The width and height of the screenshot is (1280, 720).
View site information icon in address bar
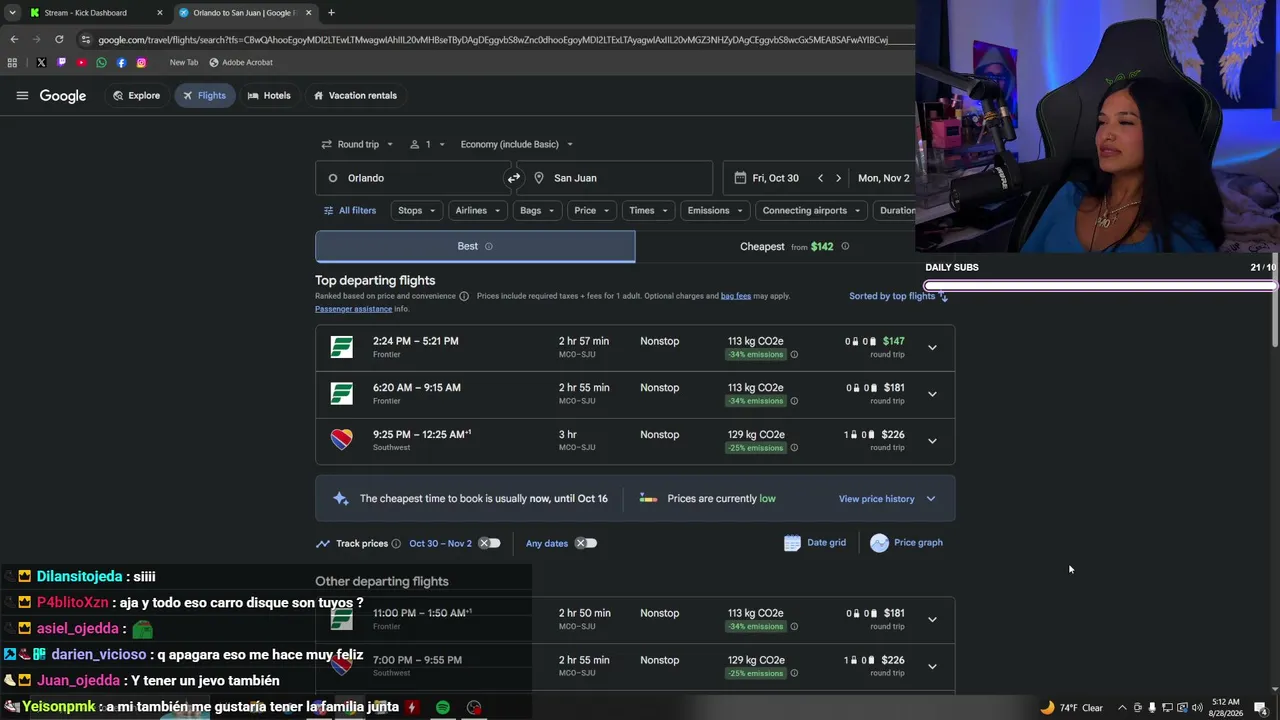pyautogui.click(x=86, y=39)
